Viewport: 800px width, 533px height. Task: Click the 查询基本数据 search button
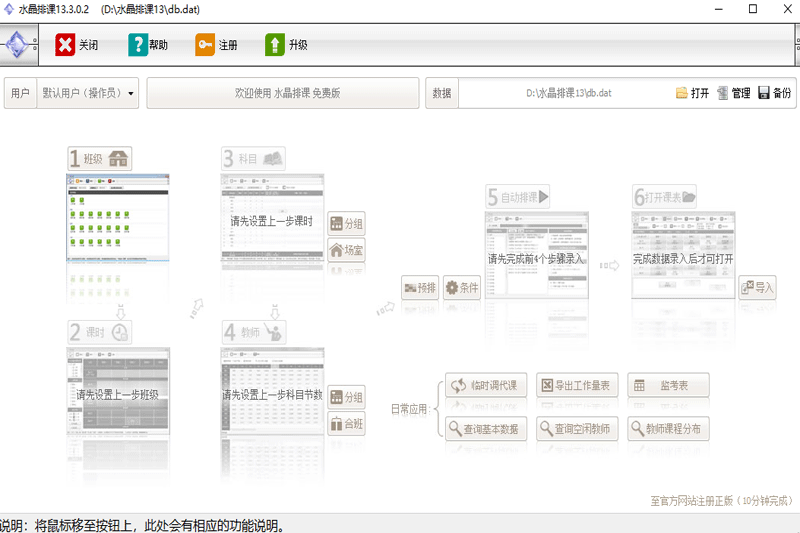(484, 428)
